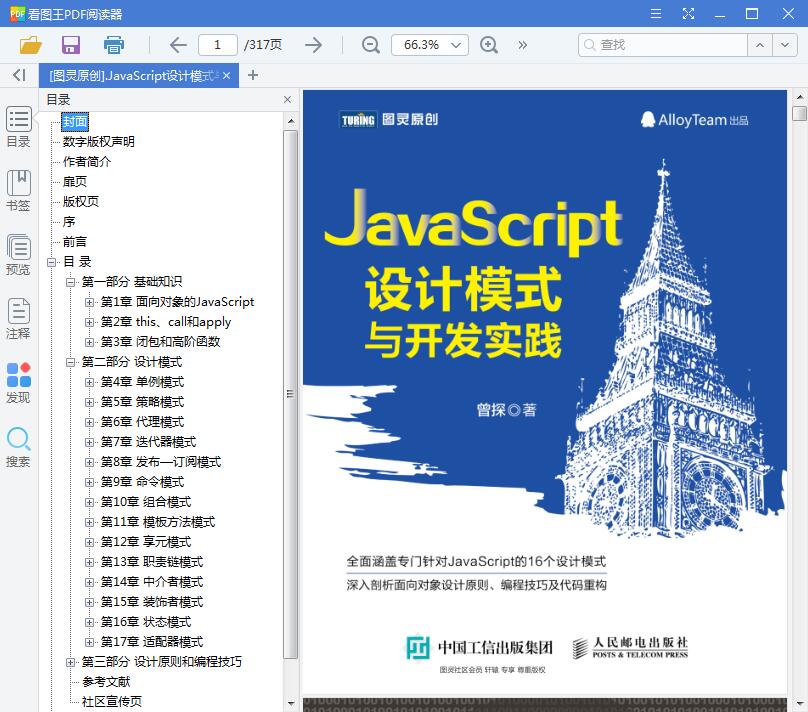Click the document view scrollbar thumb

[799, 113]
